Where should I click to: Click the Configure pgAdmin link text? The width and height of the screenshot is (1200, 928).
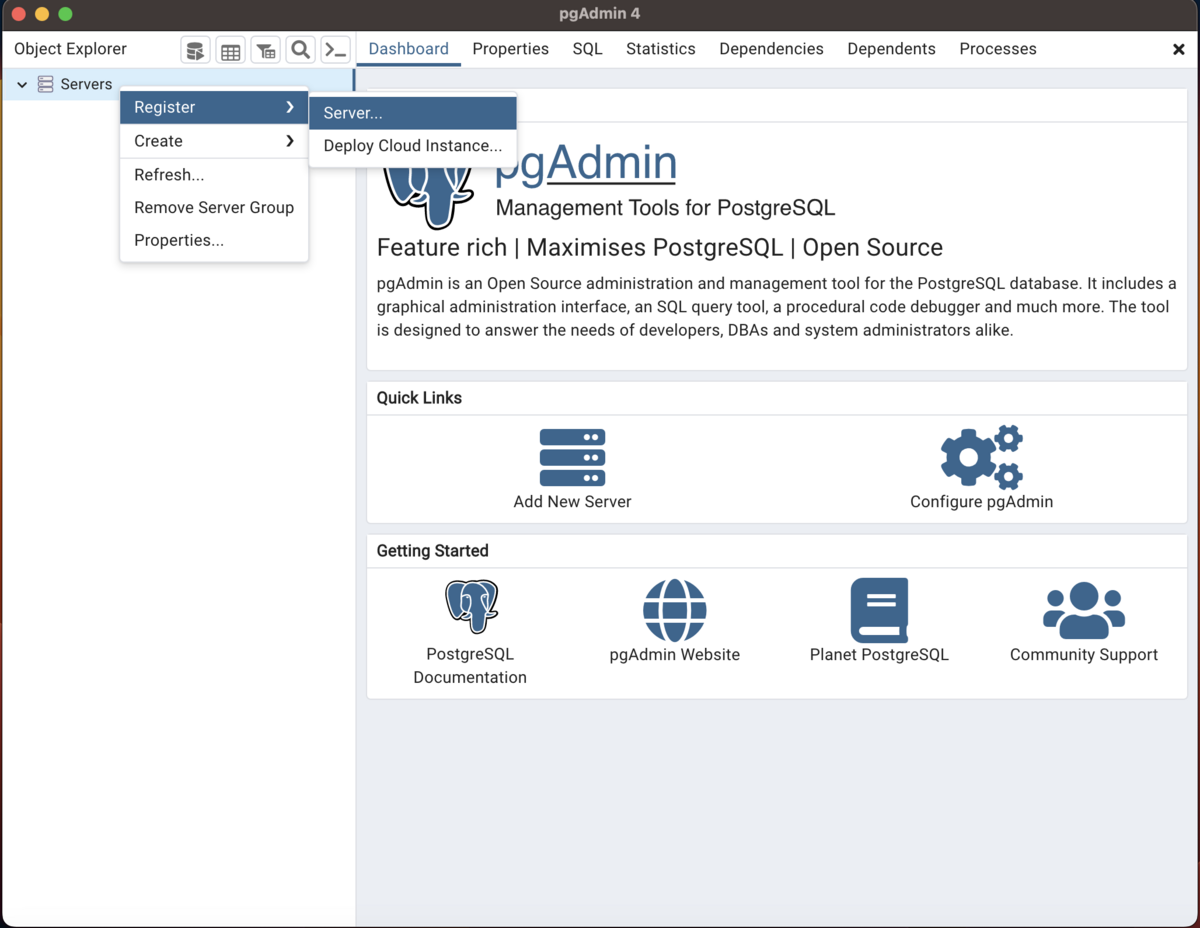point(981,502)
